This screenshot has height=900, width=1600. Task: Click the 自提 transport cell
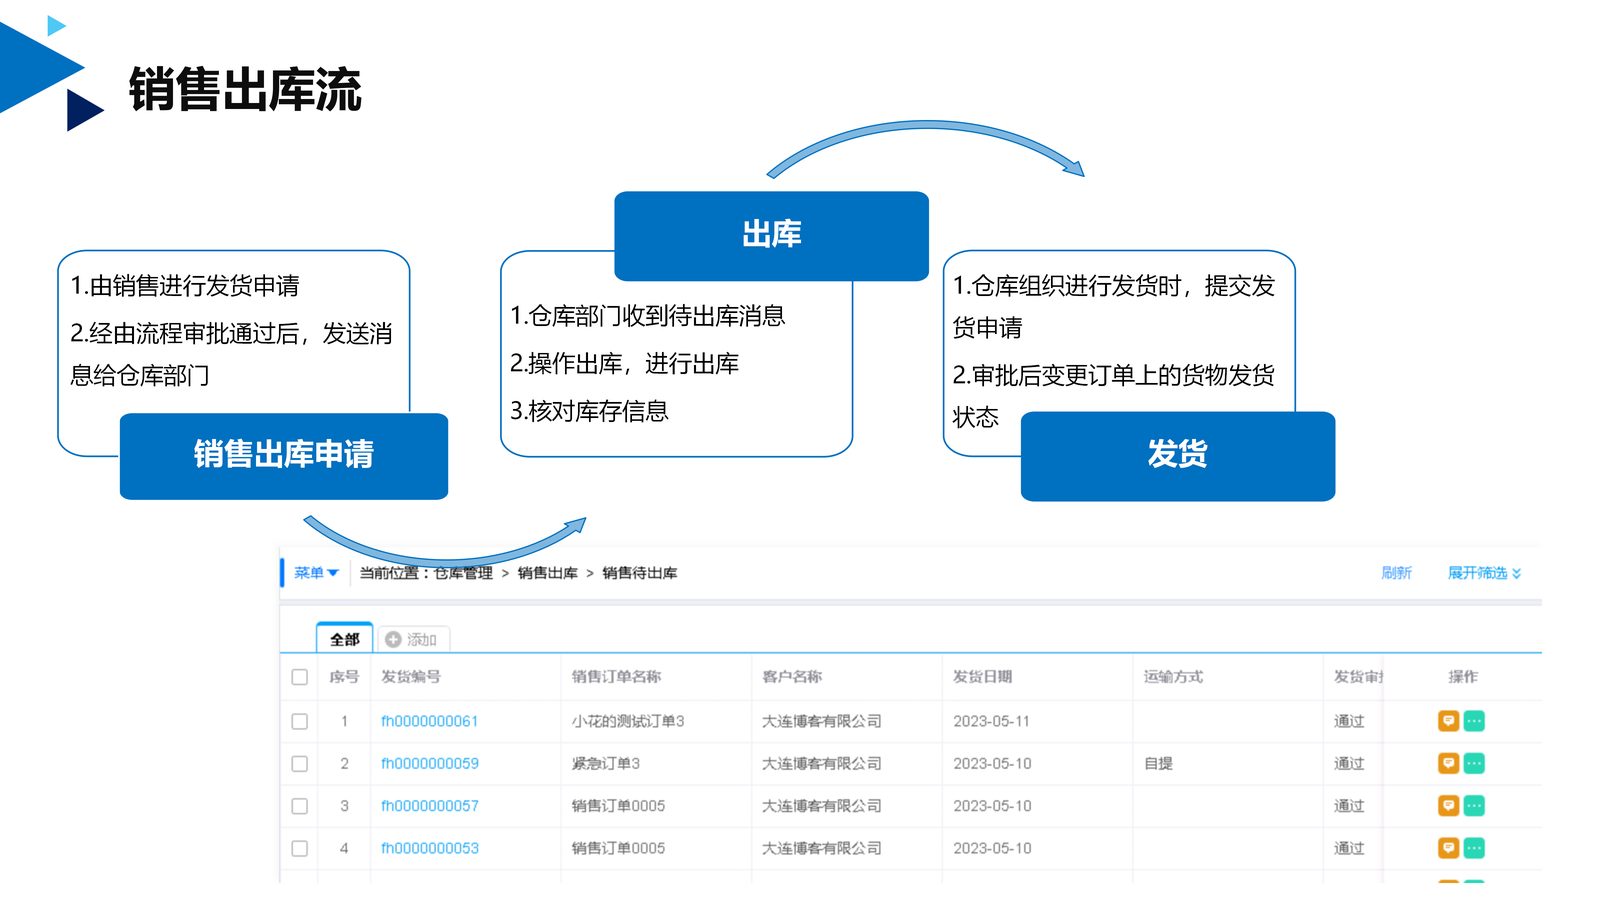pos(1158,763)
